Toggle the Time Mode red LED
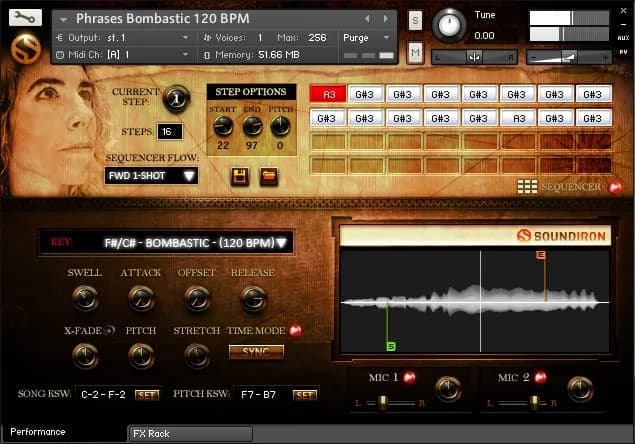 pos(295,330)
